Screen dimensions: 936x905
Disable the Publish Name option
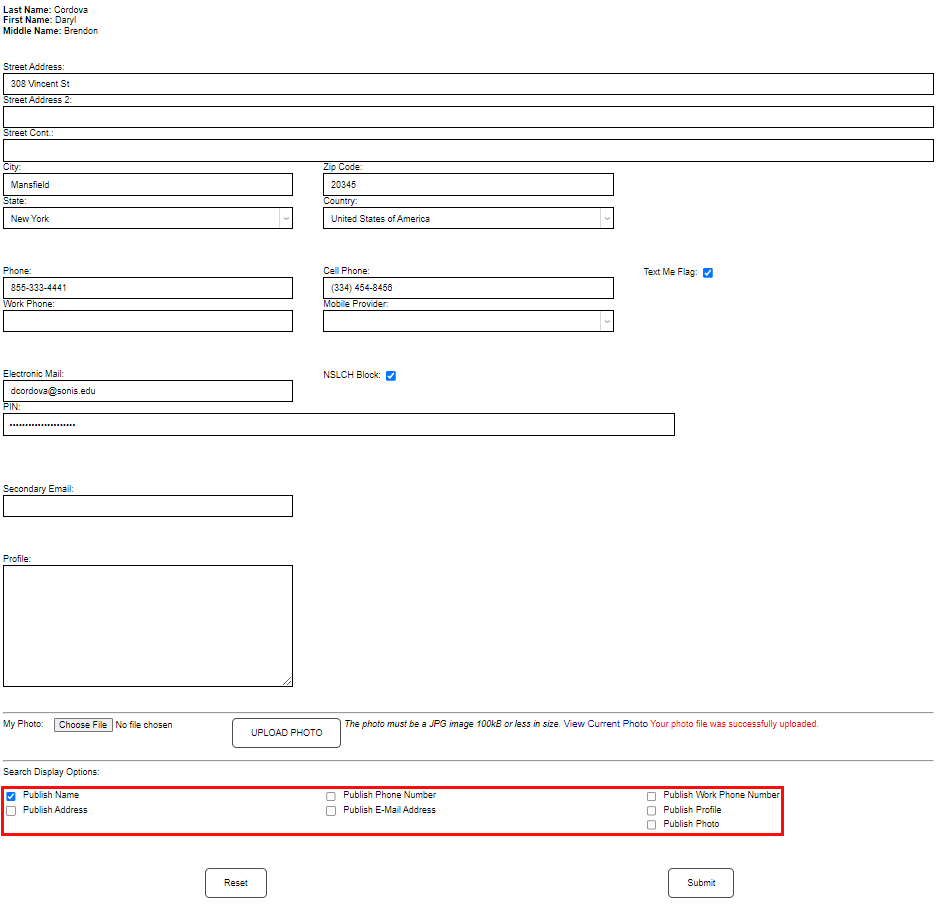point(10,795)
